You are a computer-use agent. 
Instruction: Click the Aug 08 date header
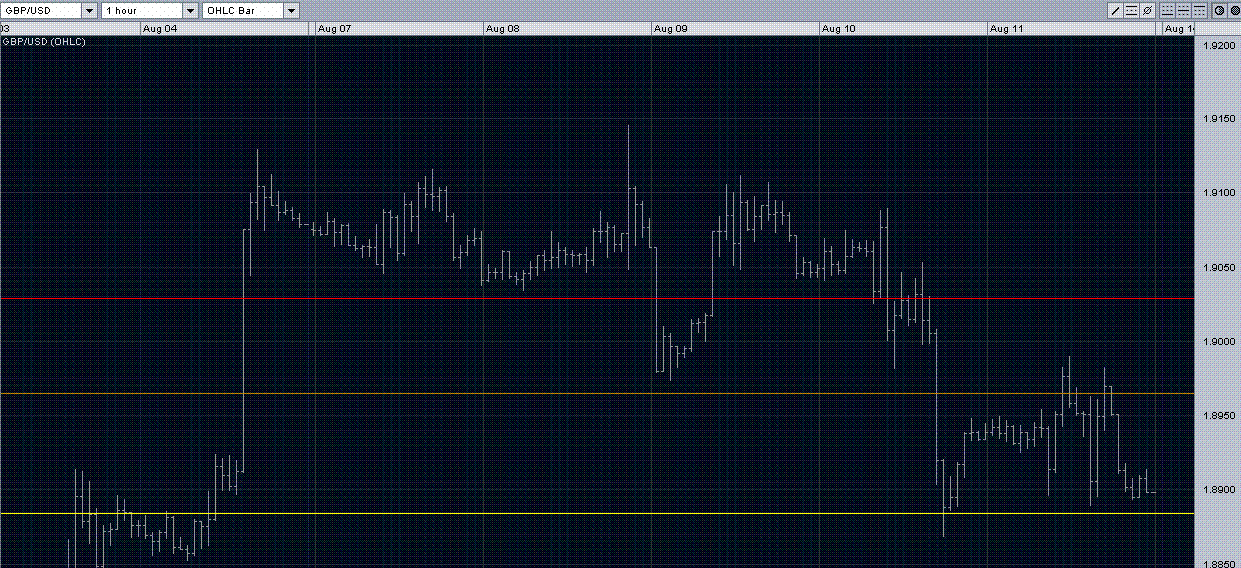(x=502, y=29)
